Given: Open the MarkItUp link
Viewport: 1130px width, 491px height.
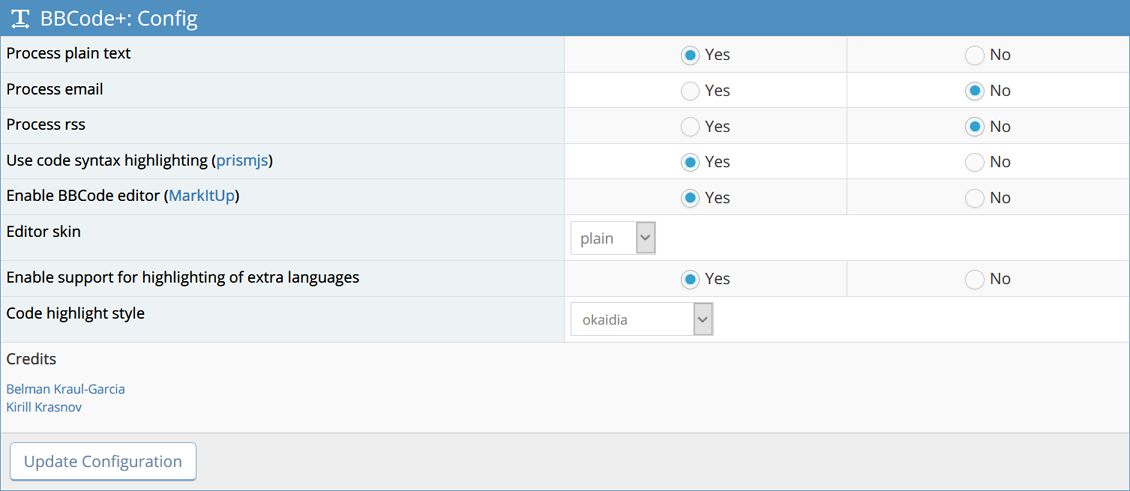Looking at the screenshot, I should [x=201, y=196].
